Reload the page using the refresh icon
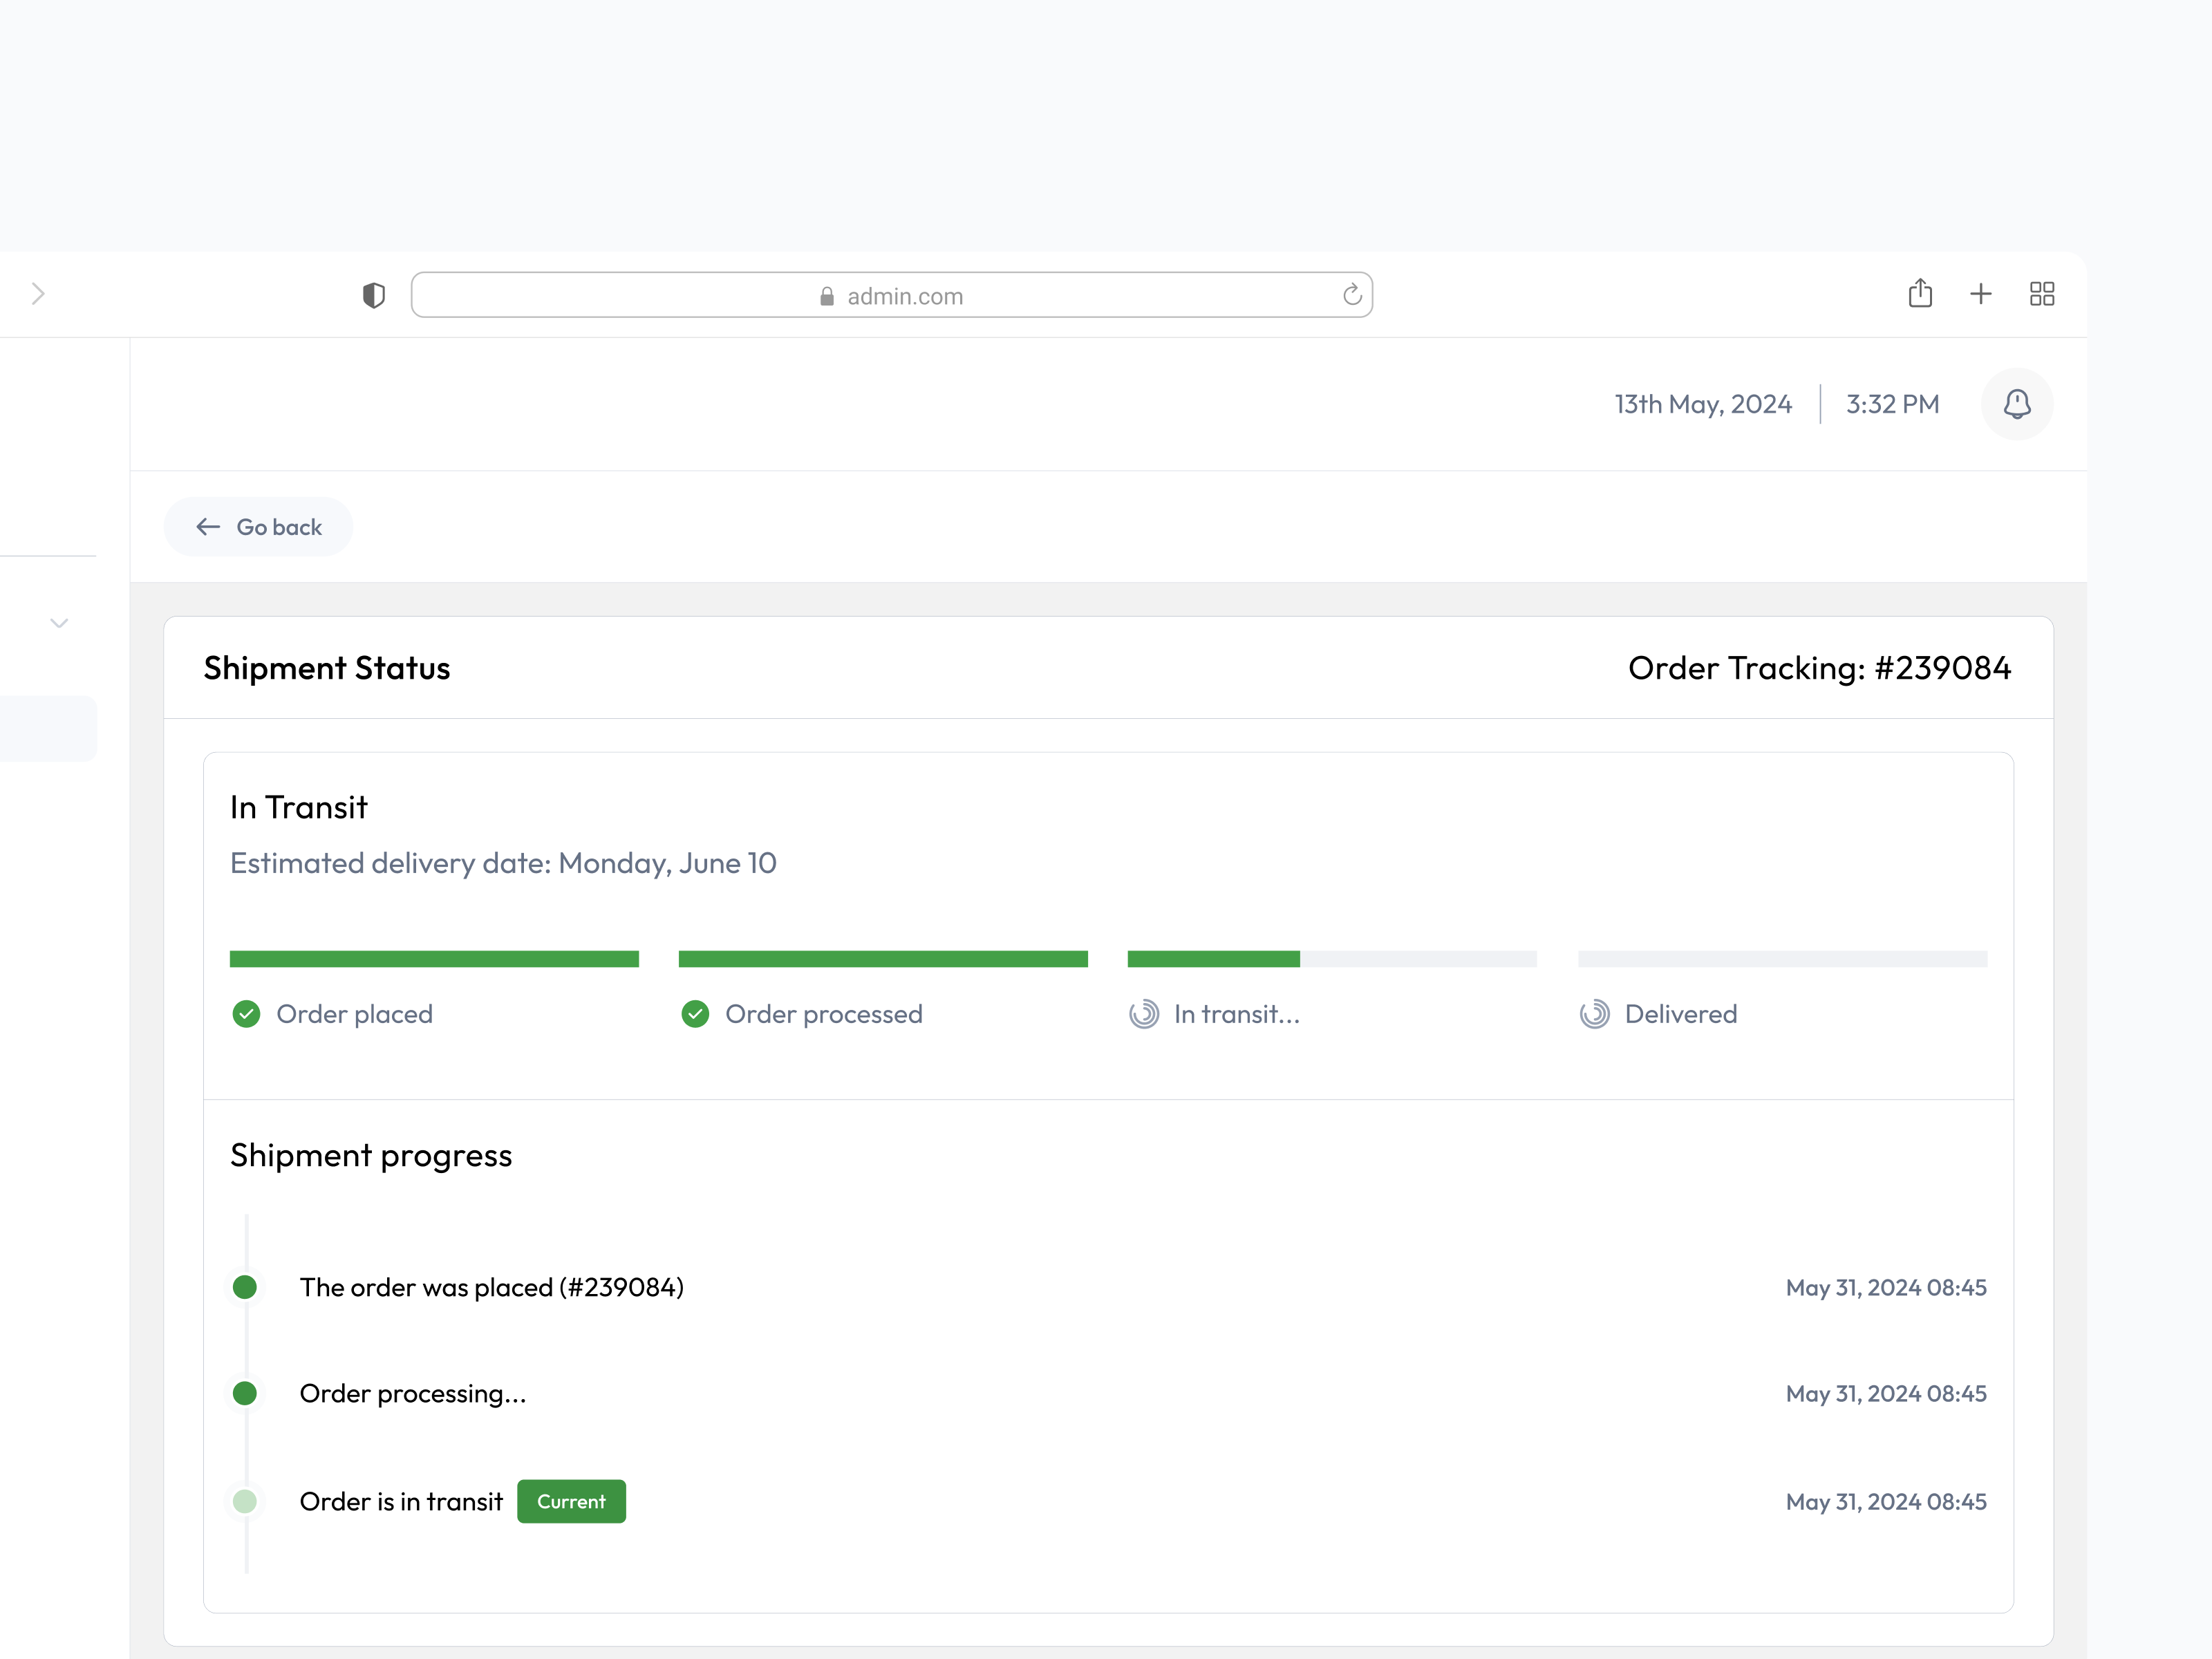This screenshot has height=1659, width=2212. (x=1351, y=294)
